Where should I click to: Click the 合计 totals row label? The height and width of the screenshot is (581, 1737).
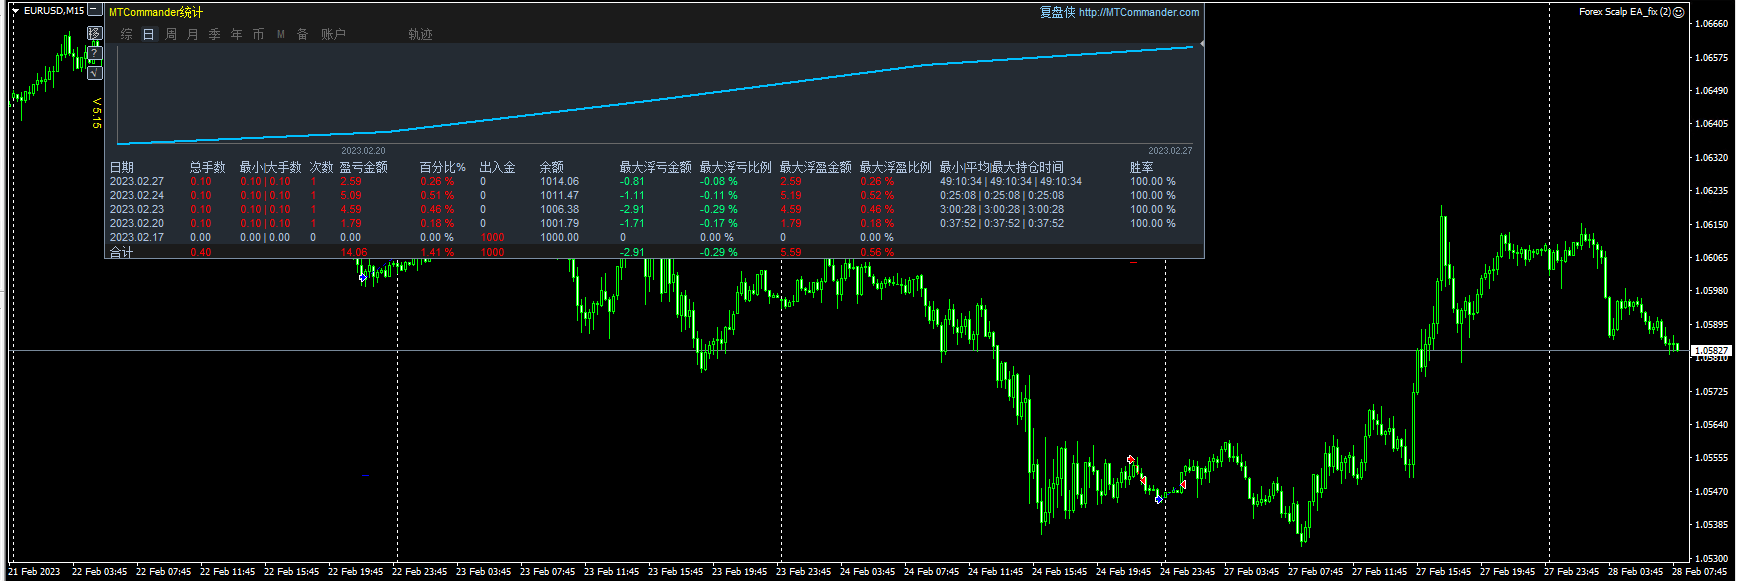click(x=121, y=252)
